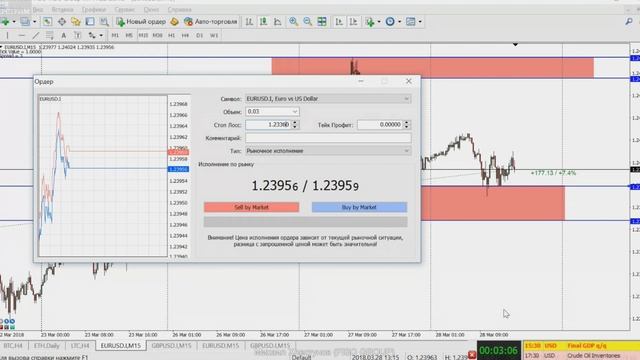The image size is (640, 360).
Task: Switch timeframe to M1
Action: (x=115, y=36)
